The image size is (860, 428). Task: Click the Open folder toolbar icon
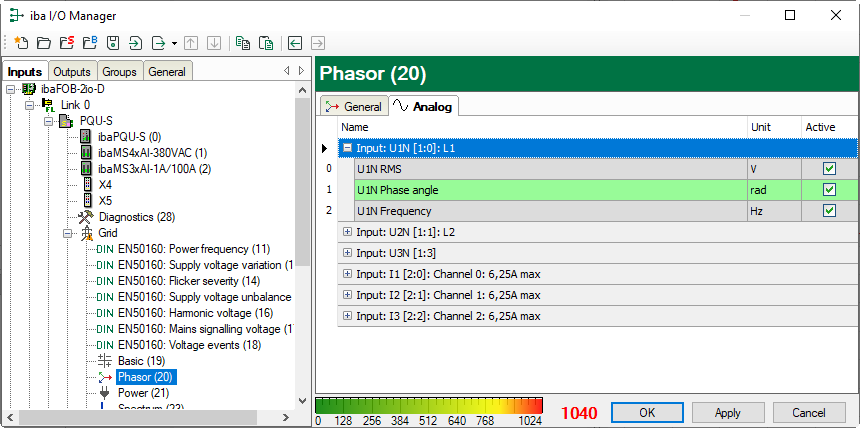(x=43, y=43)
